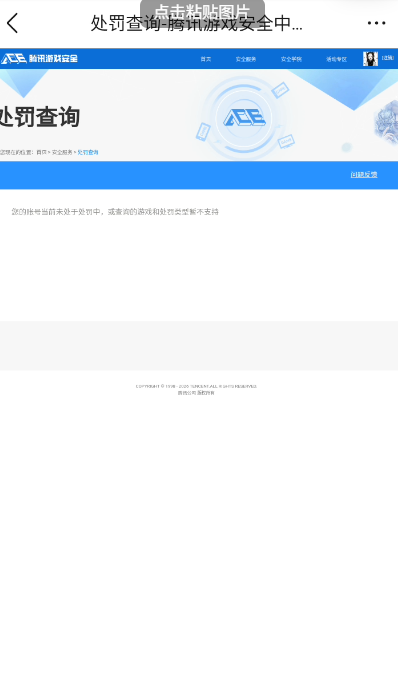Viewport: 398px width, 685px height.
Task: Open the 问题反馈 link in blue bar
Action: (x=364, y=174)
